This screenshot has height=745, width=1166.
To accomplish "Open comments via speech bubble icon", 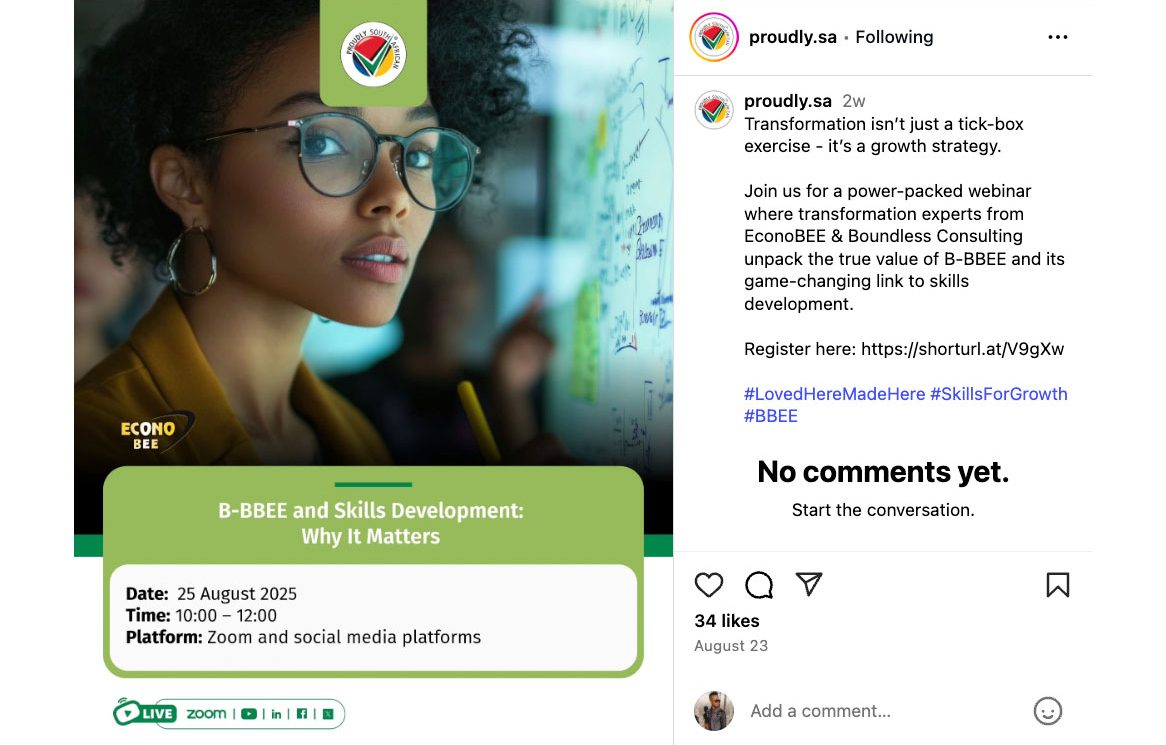I will [758, 585].
